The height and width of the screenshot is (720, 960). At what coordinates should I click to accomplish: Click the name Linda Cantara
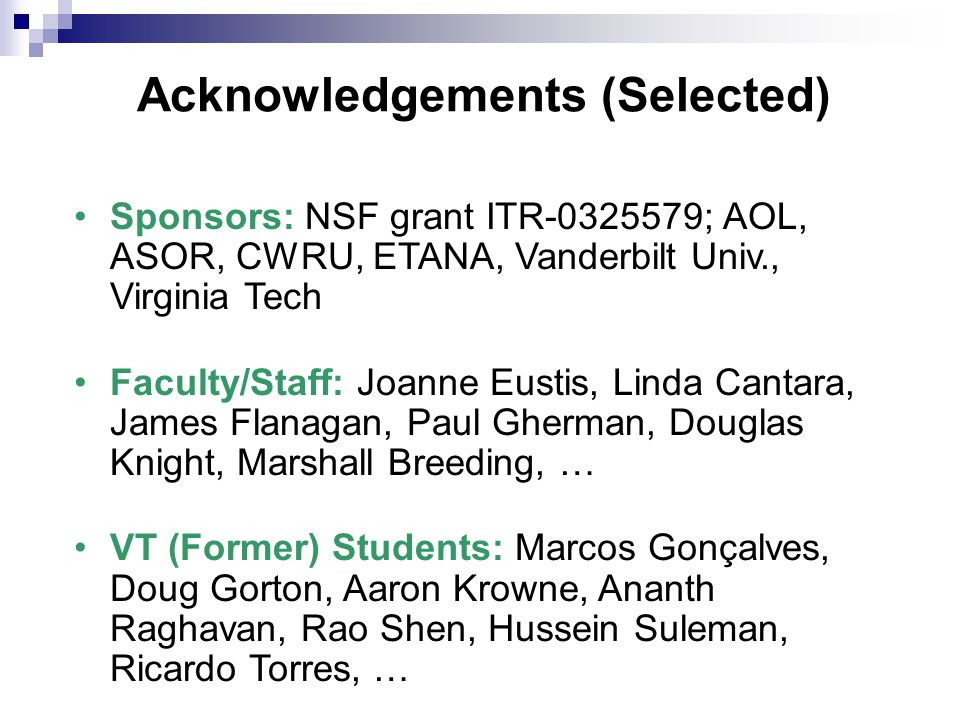pyautogui.click(x=728, y=383)
